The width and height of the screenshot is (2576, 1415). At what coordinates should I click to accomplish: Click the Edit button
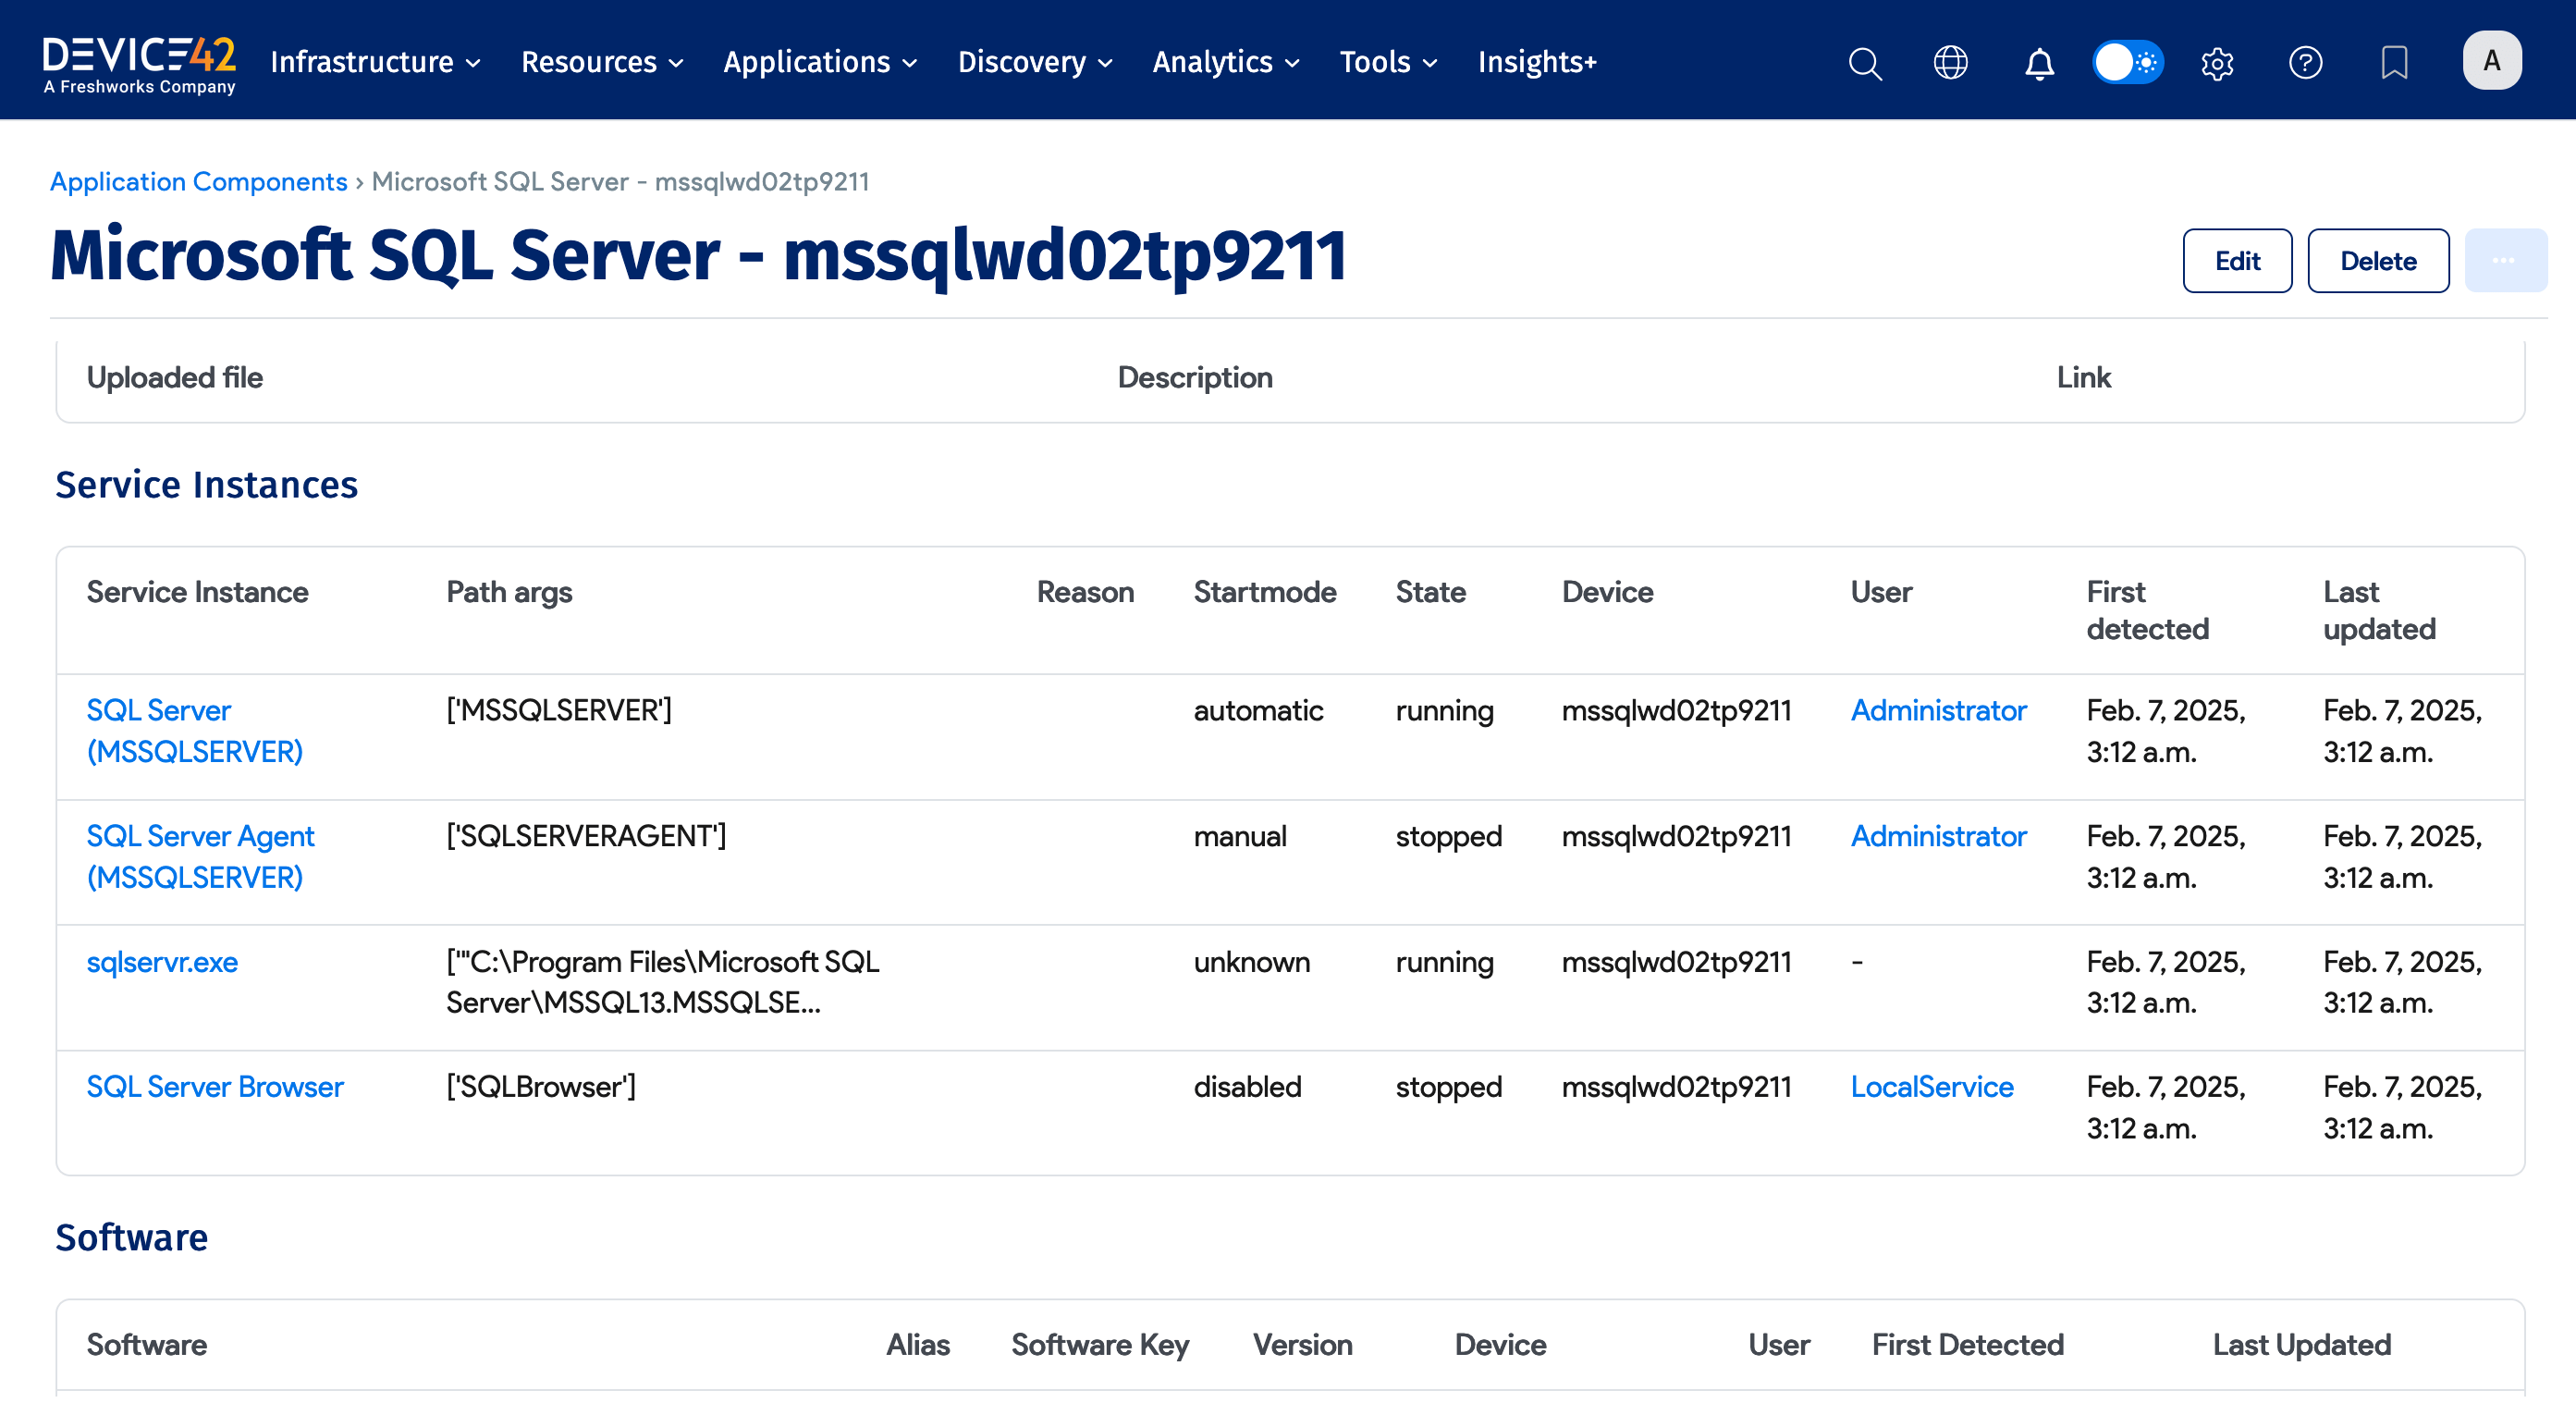pos(2237,260)
